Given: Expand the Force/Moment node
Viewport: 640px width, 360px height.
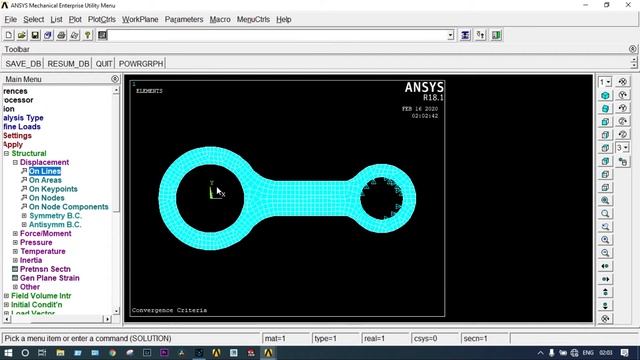Looking at the screenshot, I should coord(15,233).
